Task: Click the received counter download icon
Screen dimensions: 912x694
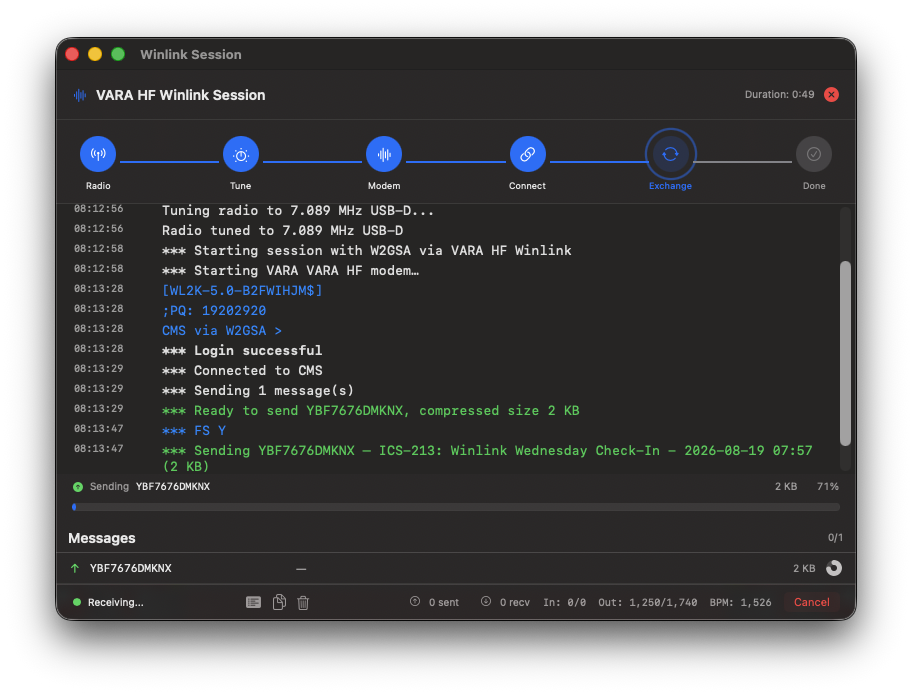Action: point(486,601)
